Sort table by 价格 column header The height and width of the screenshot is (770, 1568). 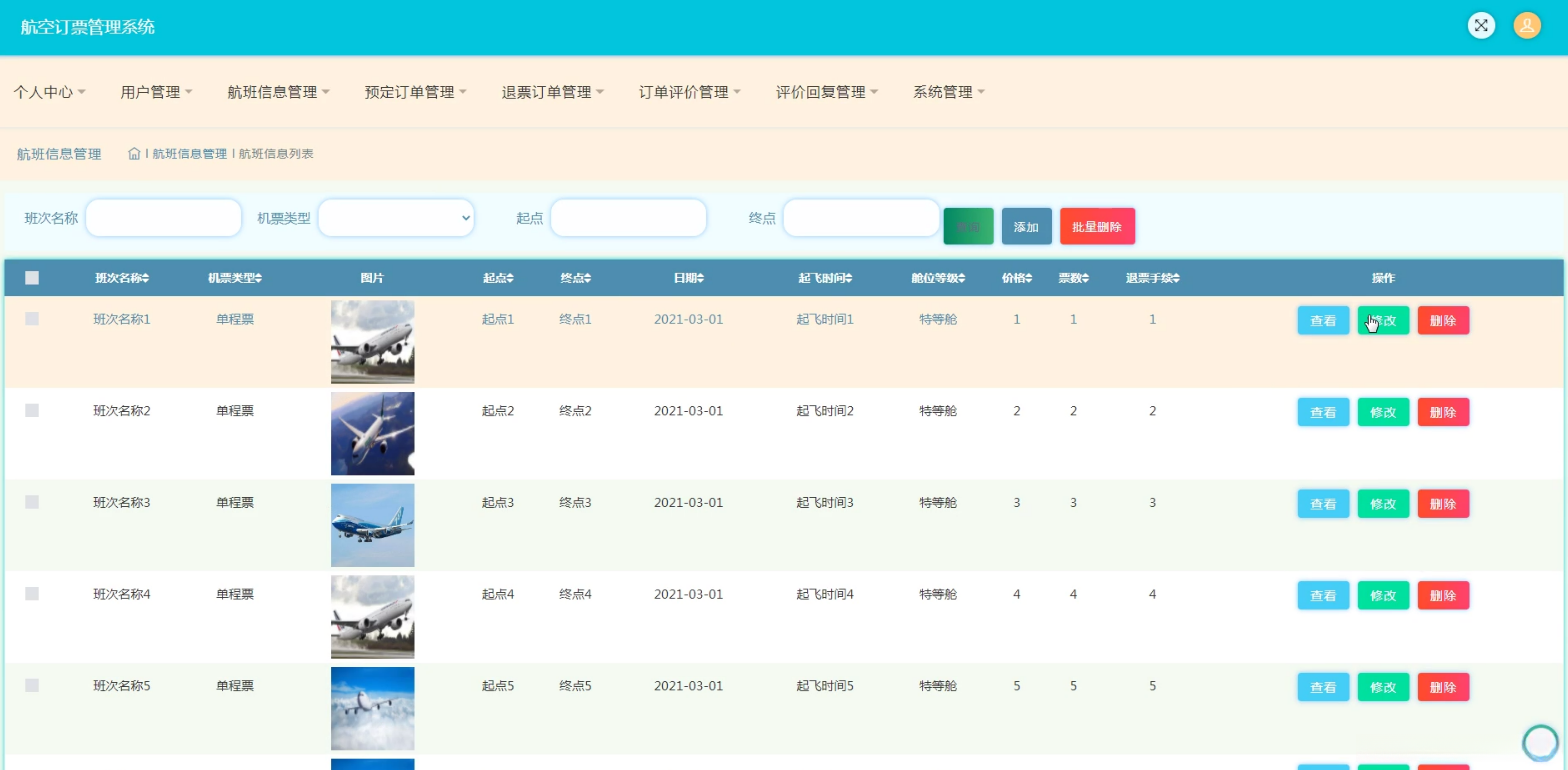pyautogui.click(x=1017, y=278)
